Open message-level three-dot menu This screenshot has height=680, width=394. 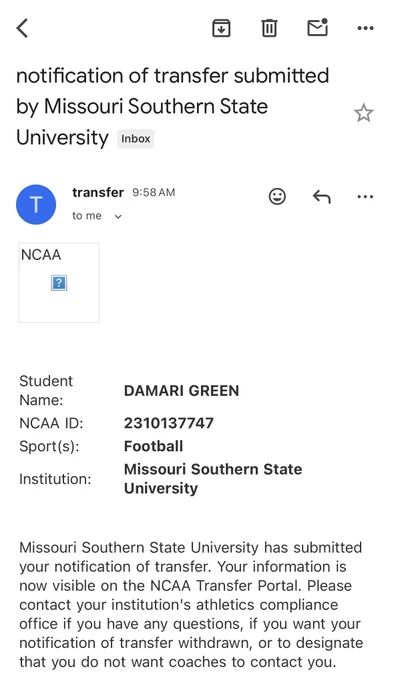pos(365,197)
